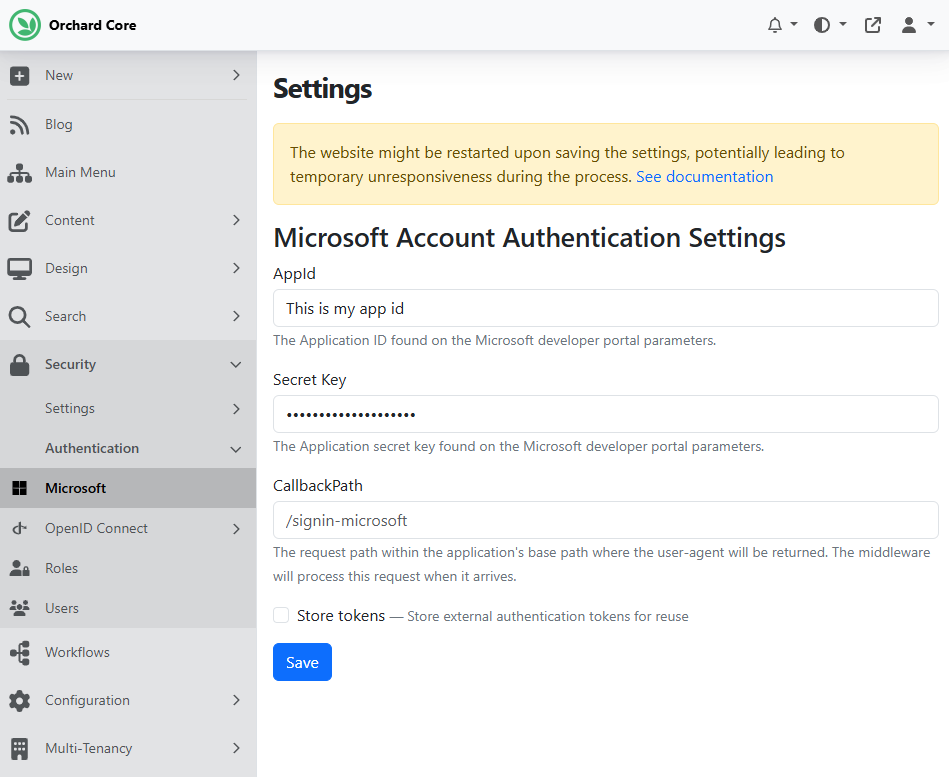The image size is (949, 777).
Task: Click the Store tokens label text
Action: (341, 616)
